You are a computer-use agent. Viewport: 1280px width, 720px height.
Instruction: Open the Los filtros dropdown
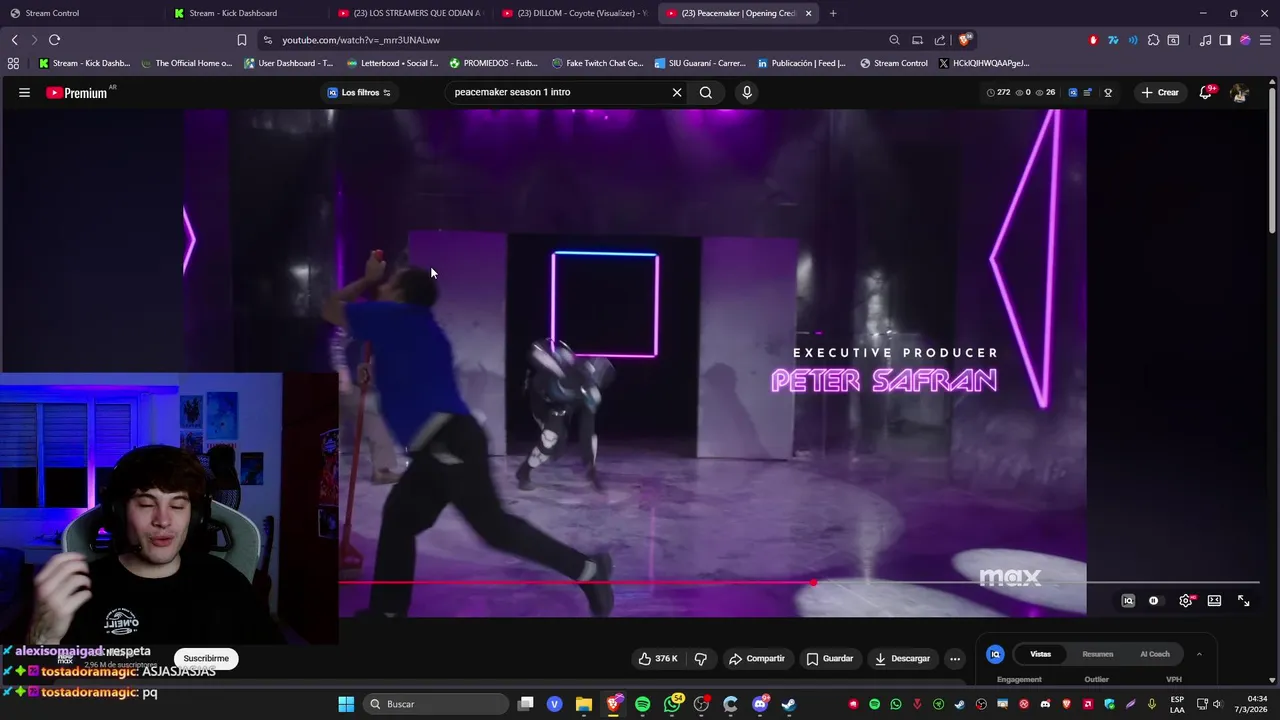[x=360, y=92]
